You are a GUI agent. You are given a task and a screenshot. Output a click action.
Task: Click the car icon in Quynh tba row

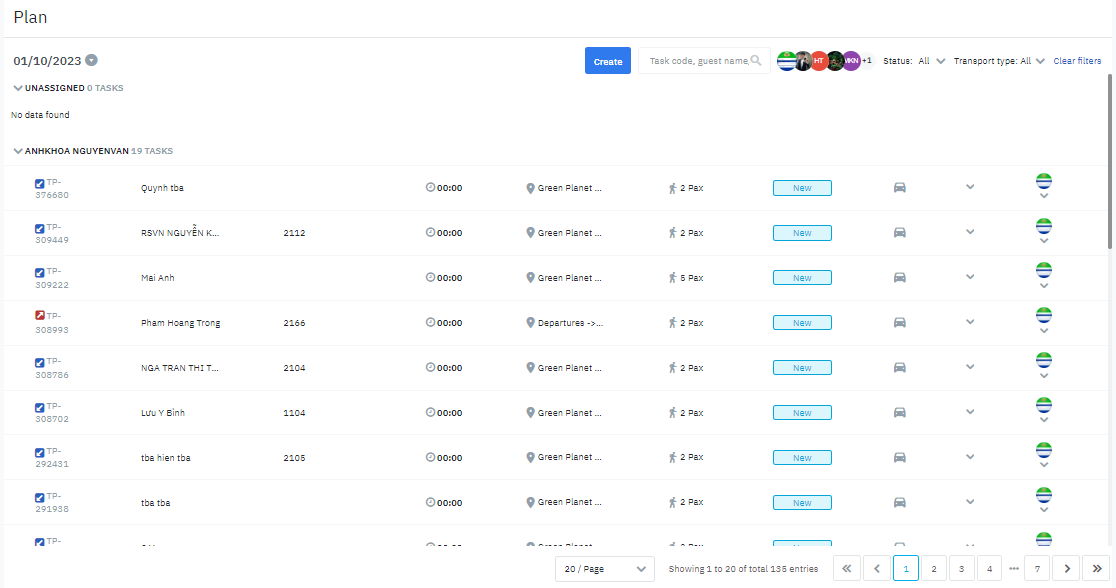[899, 187]
